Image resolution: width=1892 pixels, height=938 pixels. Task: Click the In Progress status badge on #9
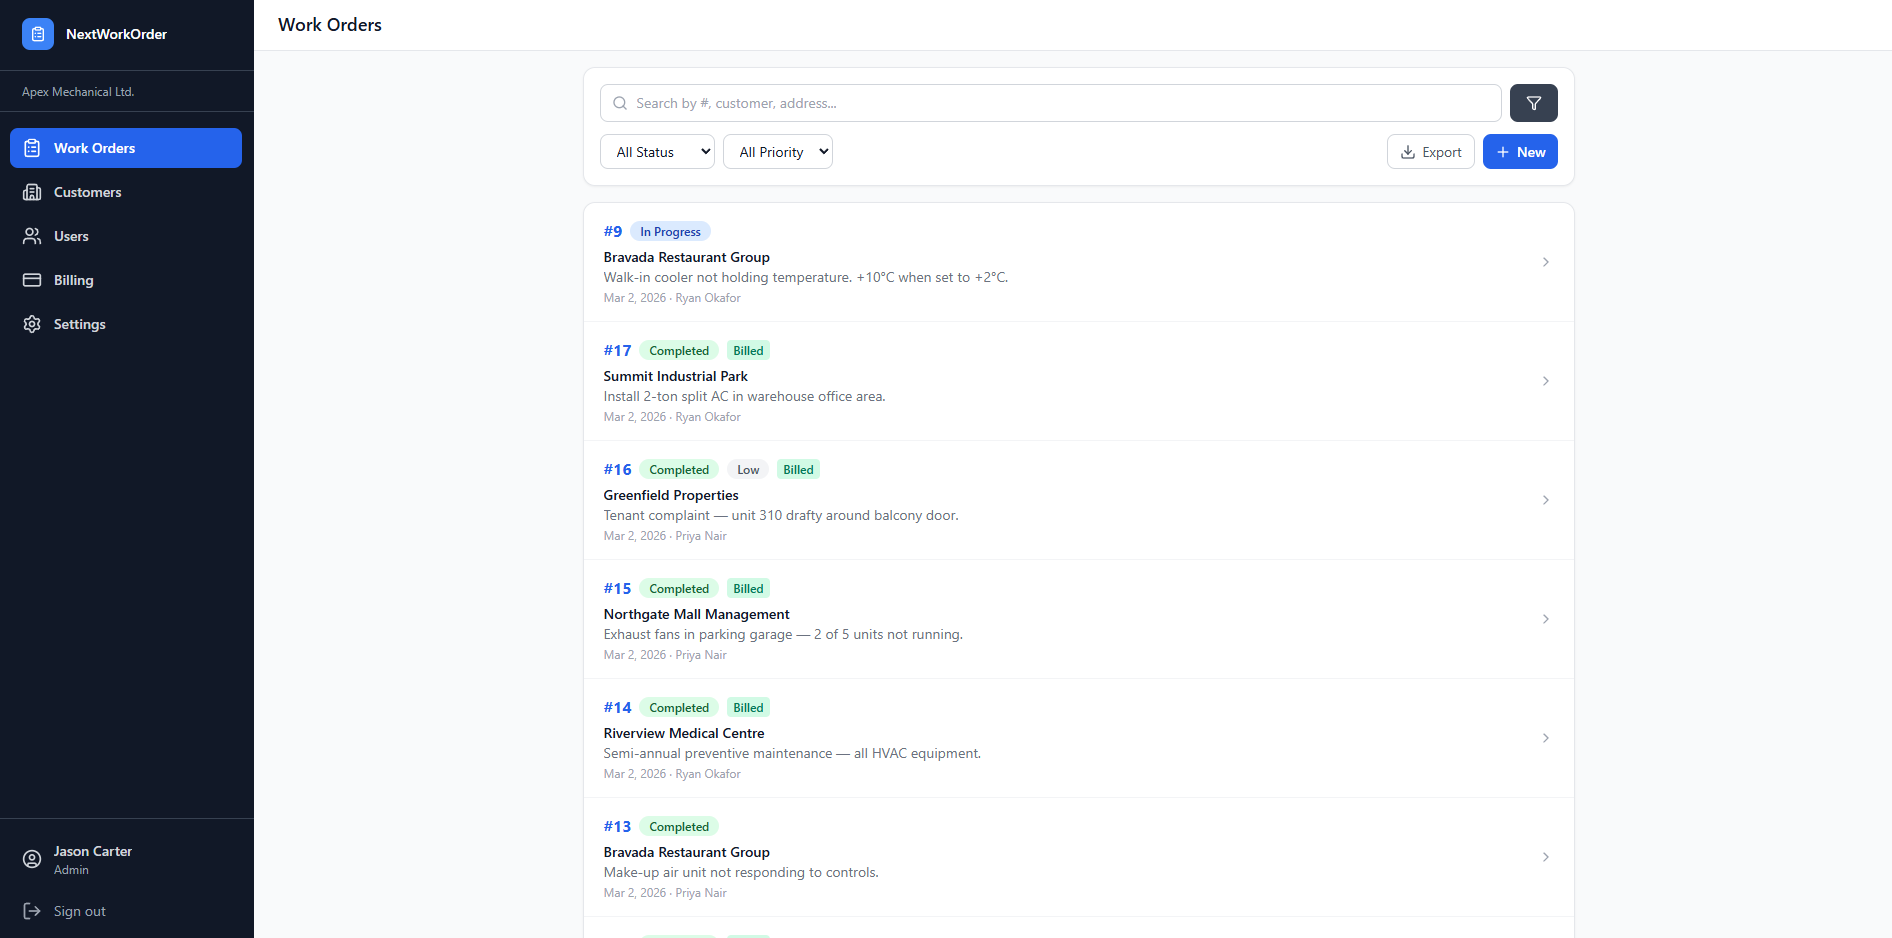click(670, 231)
